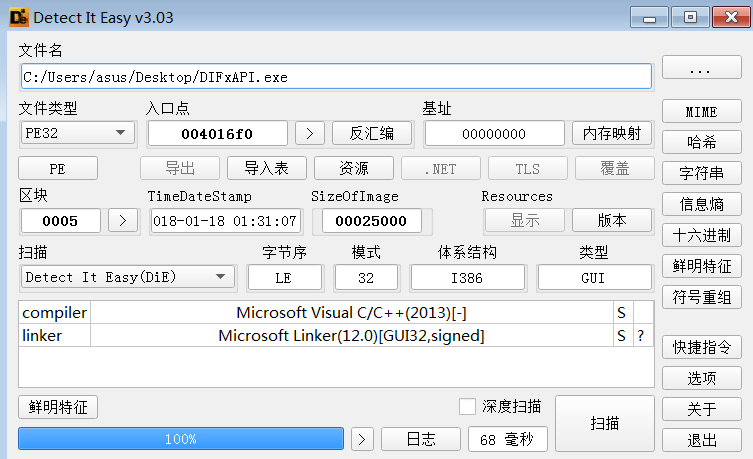Click the 覆盖 overlay button
Screen dimensions: 753x459
click(x=615, y=169)
